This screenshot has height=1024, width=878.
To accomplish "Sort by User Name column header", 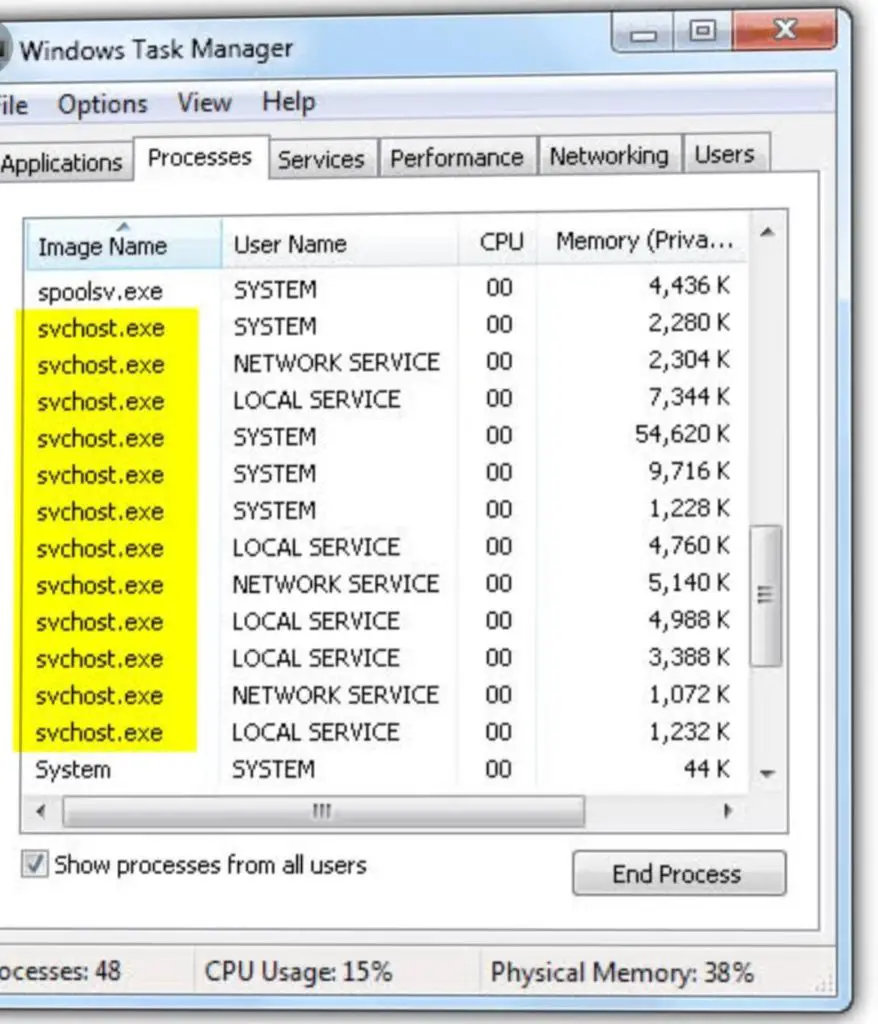I will 340,243.
